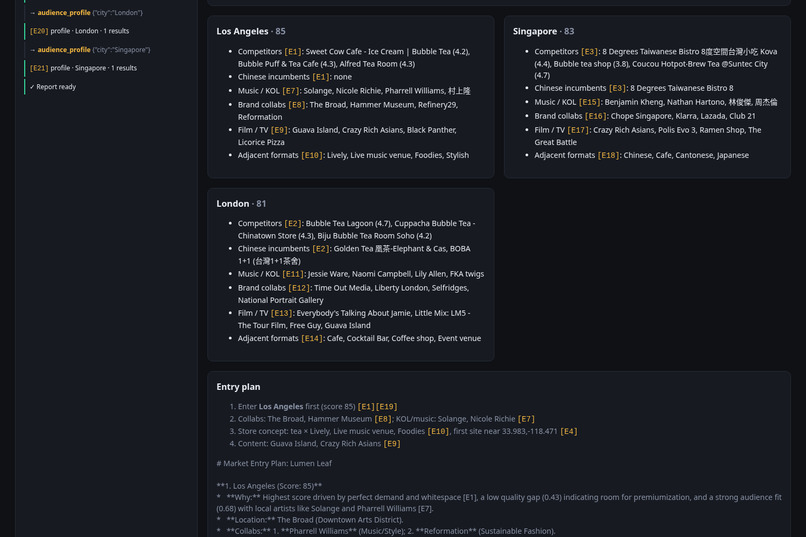Viewport: 806px width, 537px height.
Task: Open [E1] citation in Los Angeles Chinese incumbents row
Action: coord(321,77)
